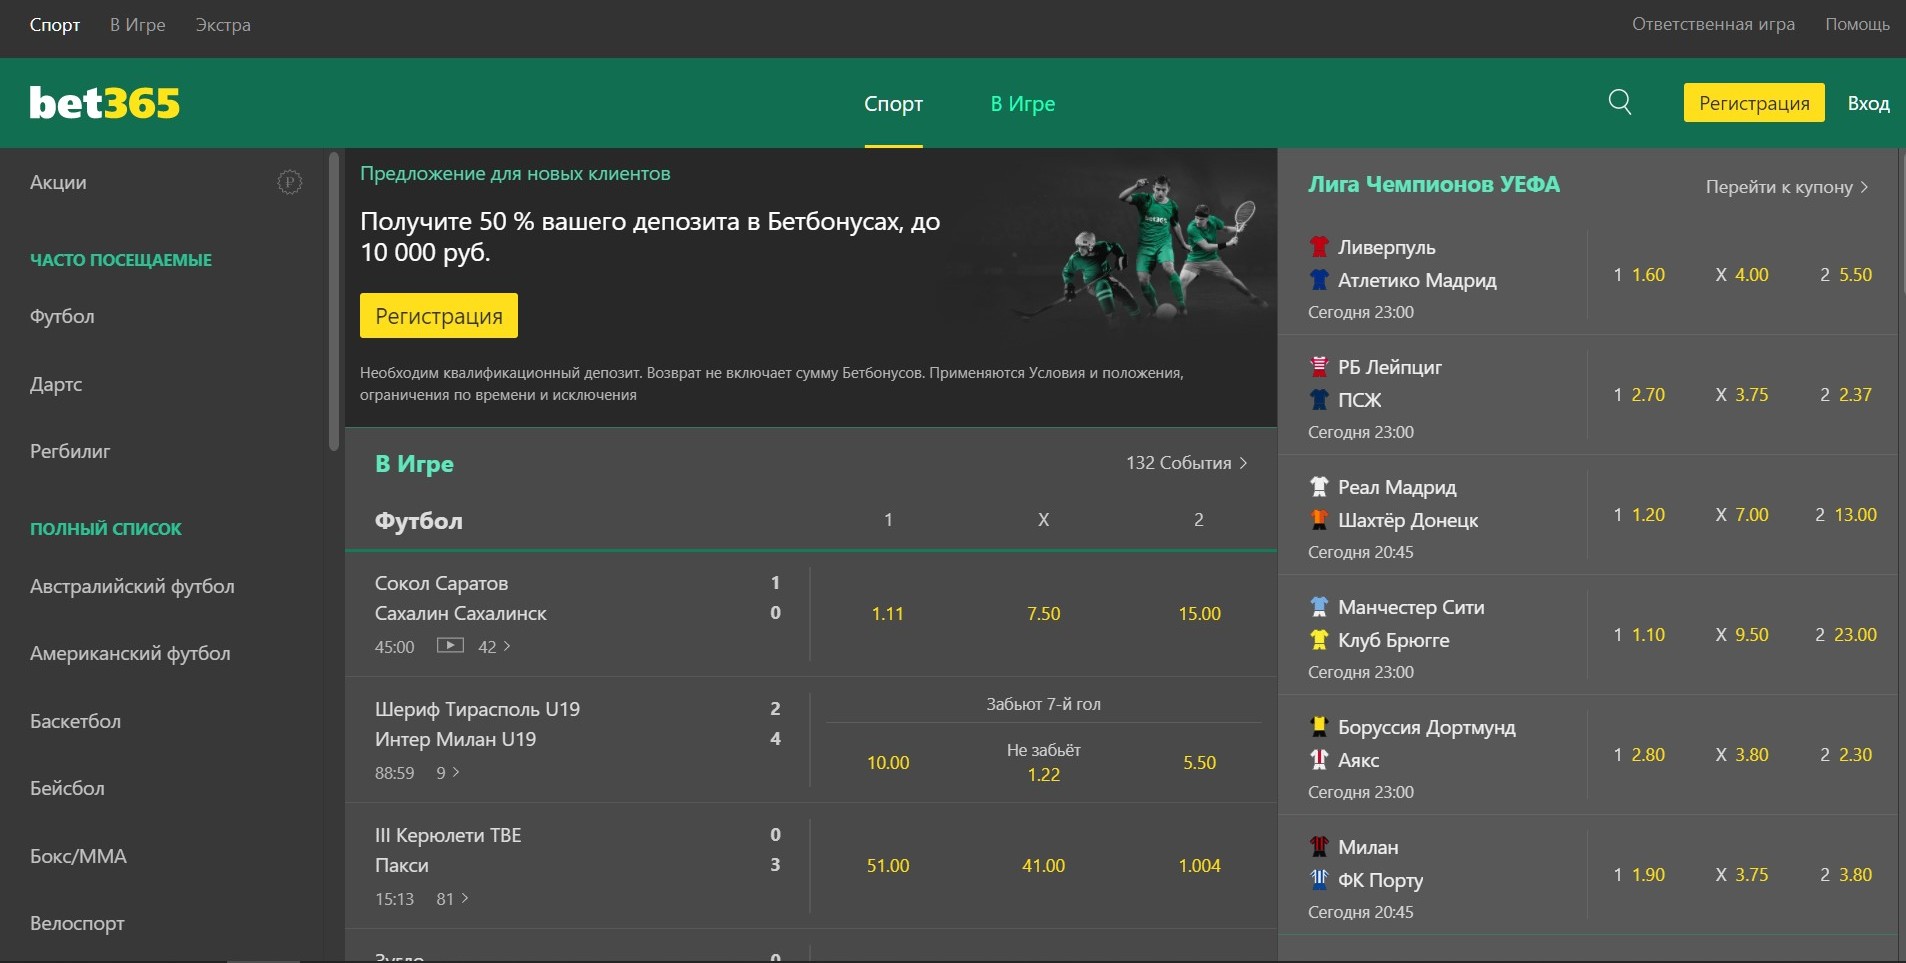Image resolution: width=1906 pixels, height=963 pixels.
Task: Open Акции in the left sidebar
Action: [x=58, y=182]
